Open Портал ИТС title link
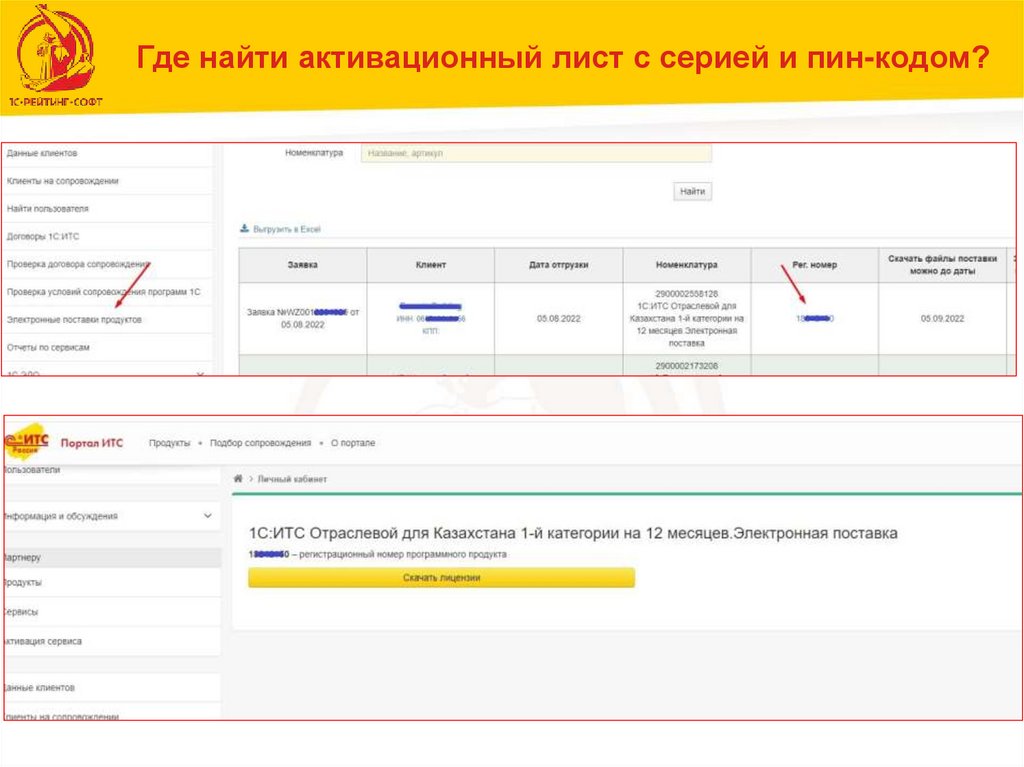Screen dimensions: 1024x767 [x=91, y=442]
